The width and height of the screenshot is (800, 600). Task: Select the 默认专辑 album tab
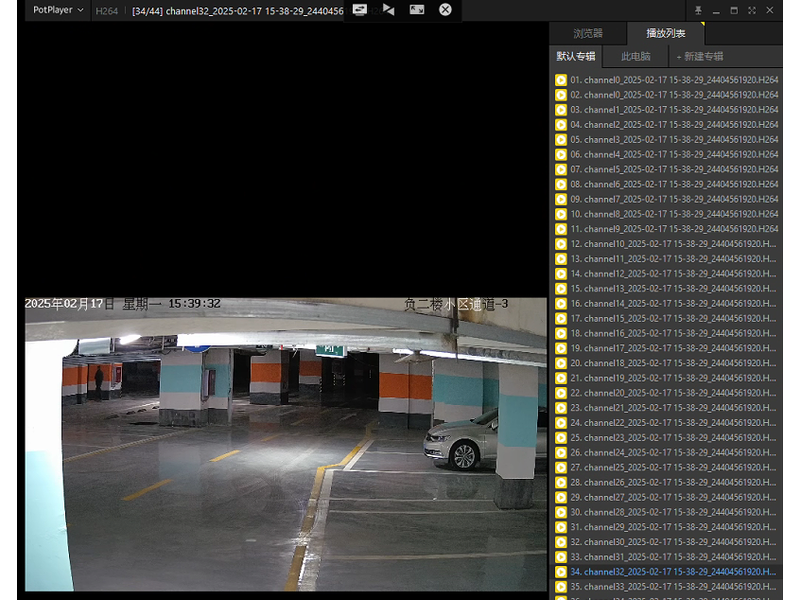[576, 57]
